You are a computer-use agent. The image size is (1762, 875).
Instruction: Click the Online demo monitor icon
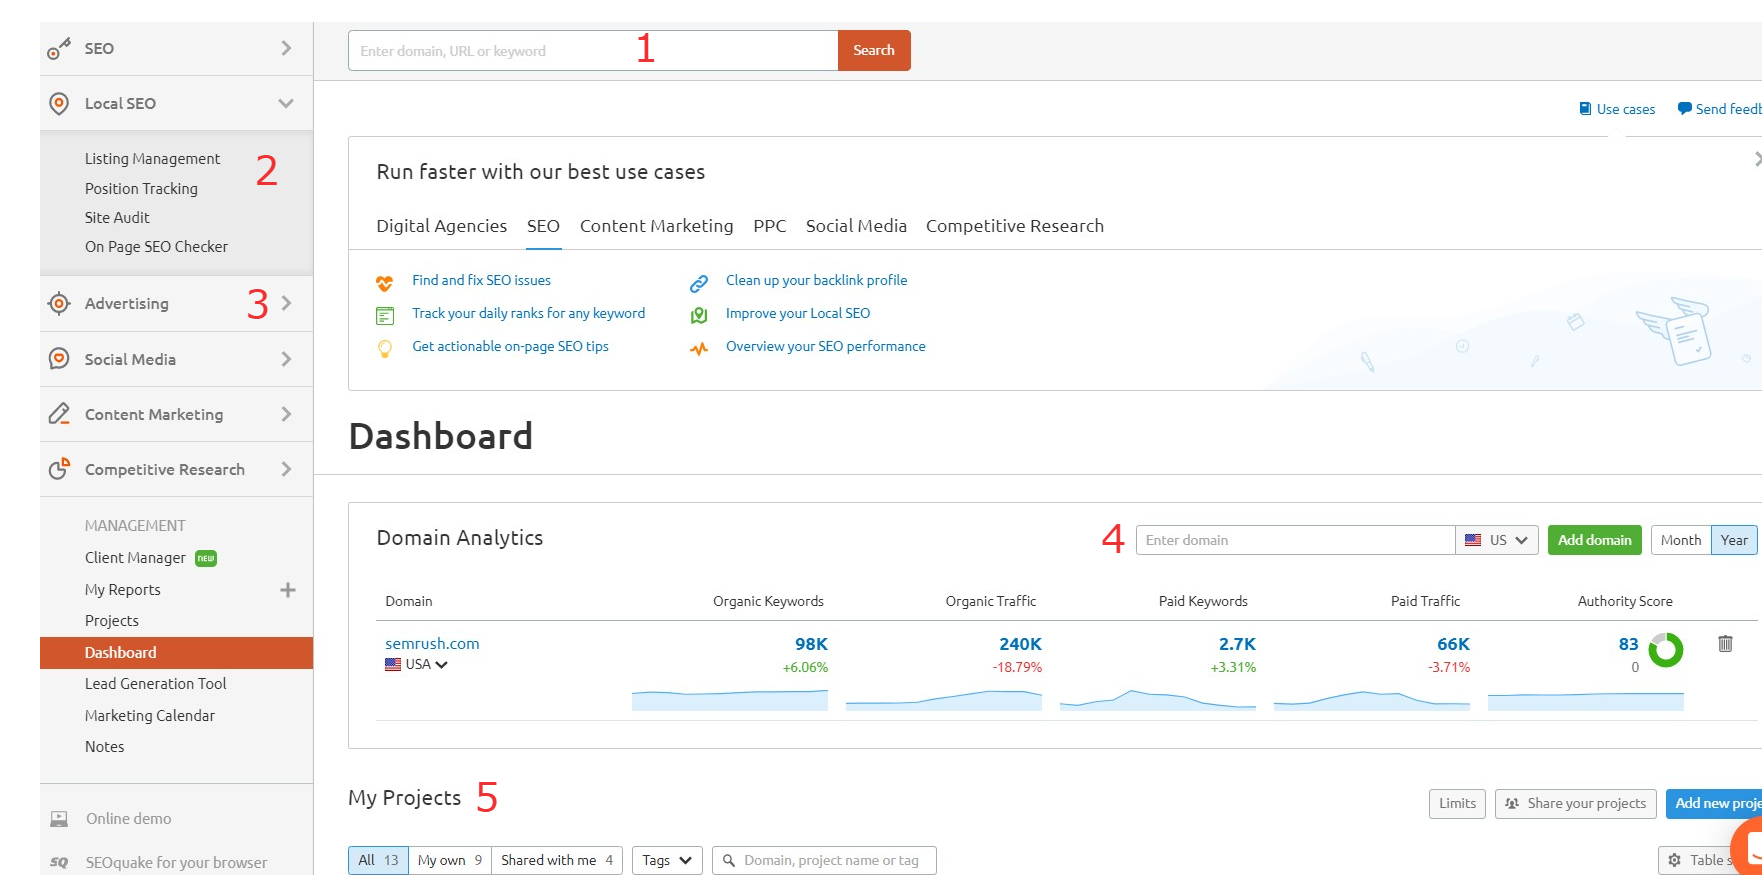click(x=59, y=819)
